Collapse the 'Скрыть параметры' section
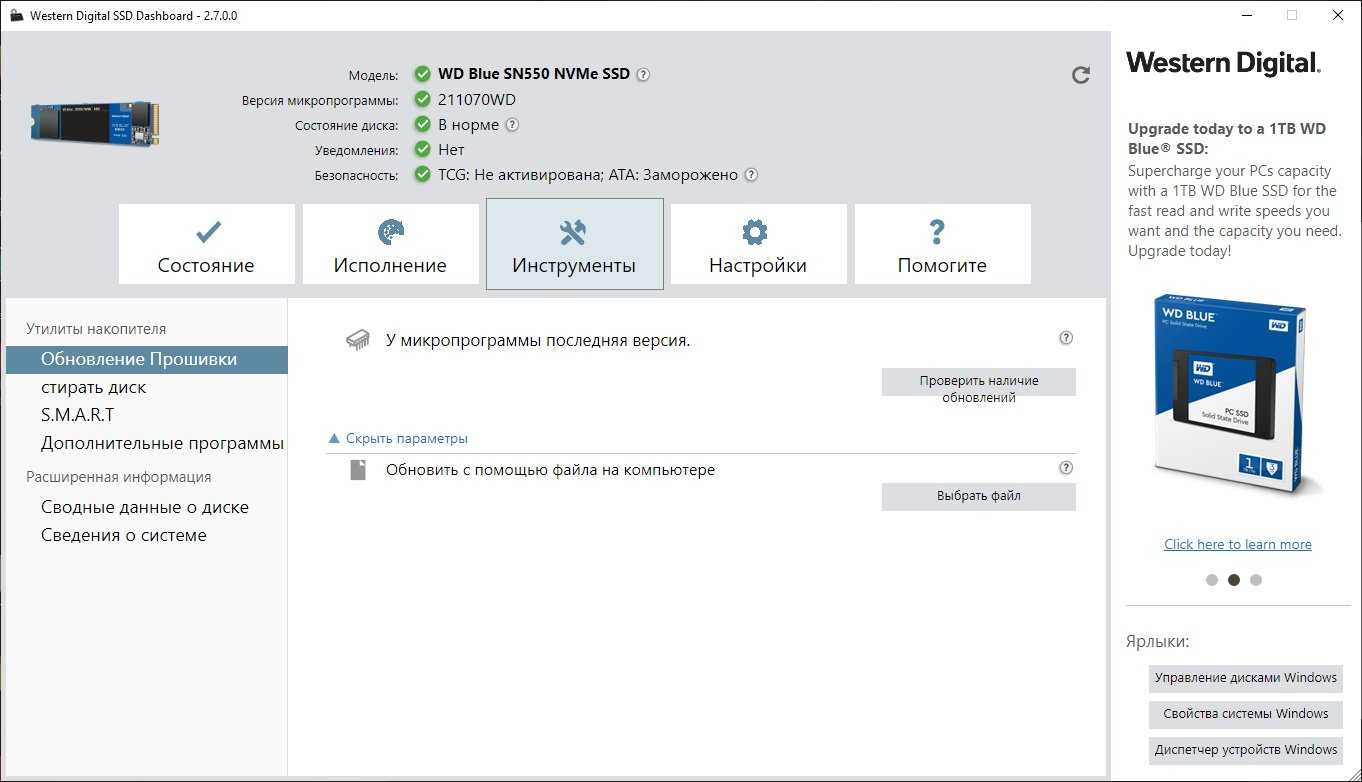 (x=399, y=438)
